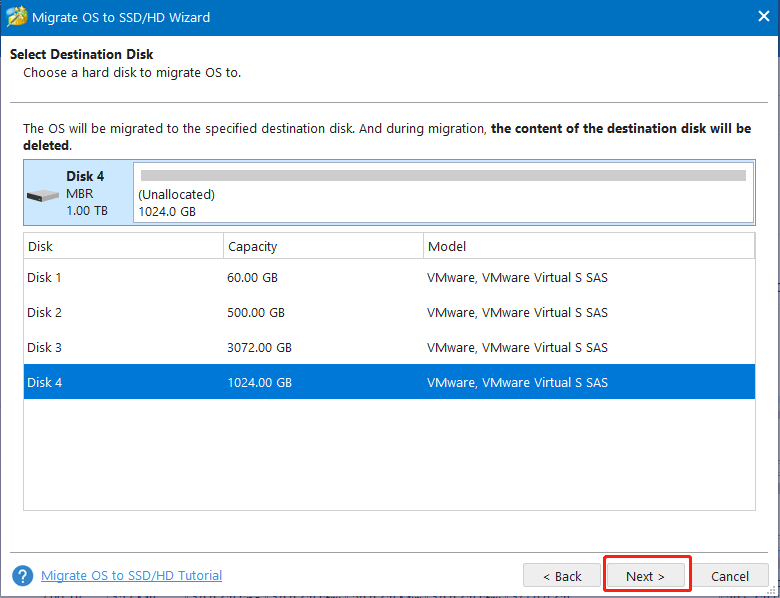The height and width of the screenshot is (598, 780).
Task: Click the Model column header
Action: point(588,246)
